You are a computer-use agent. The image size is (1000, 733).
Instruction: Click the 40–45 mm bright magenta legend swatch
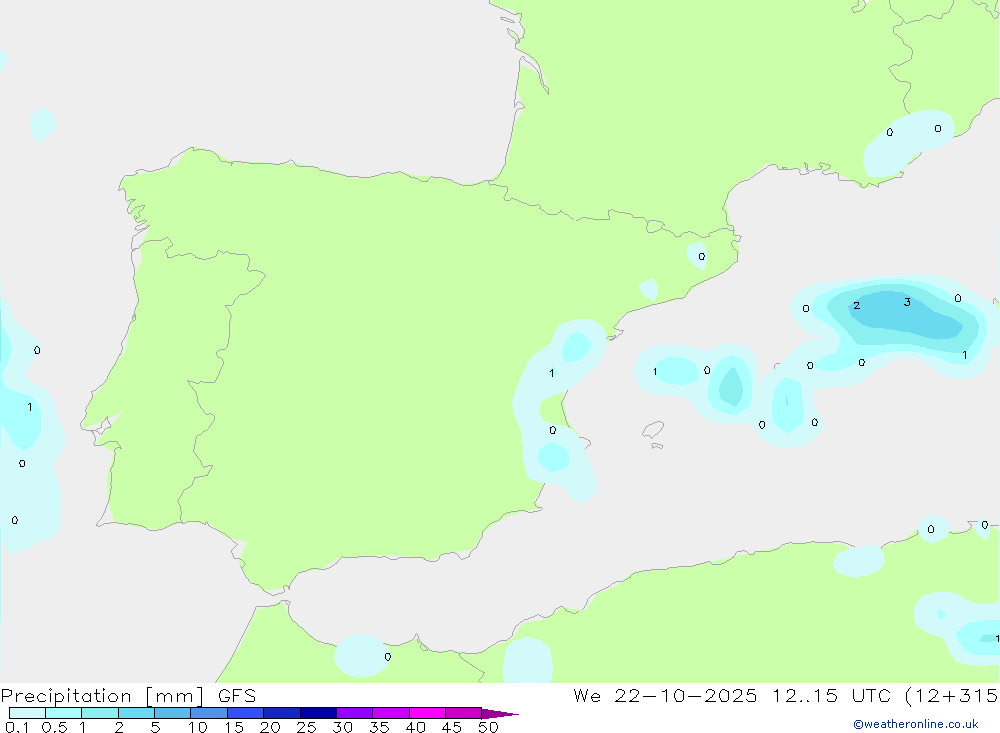427,713
